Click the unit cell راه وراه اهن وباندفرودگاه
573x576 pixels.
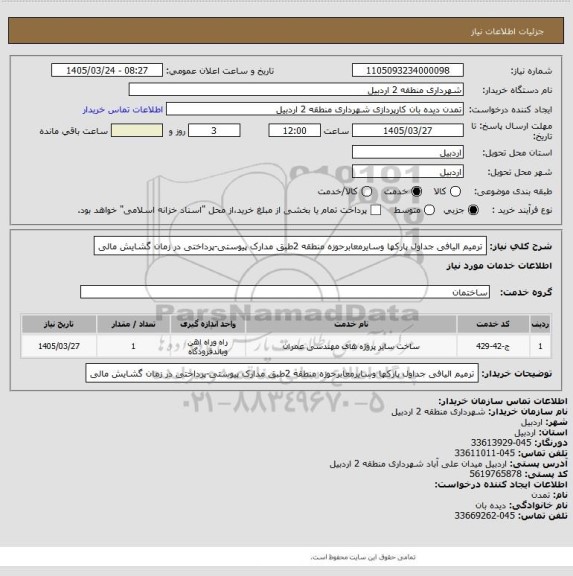[208, 346]
